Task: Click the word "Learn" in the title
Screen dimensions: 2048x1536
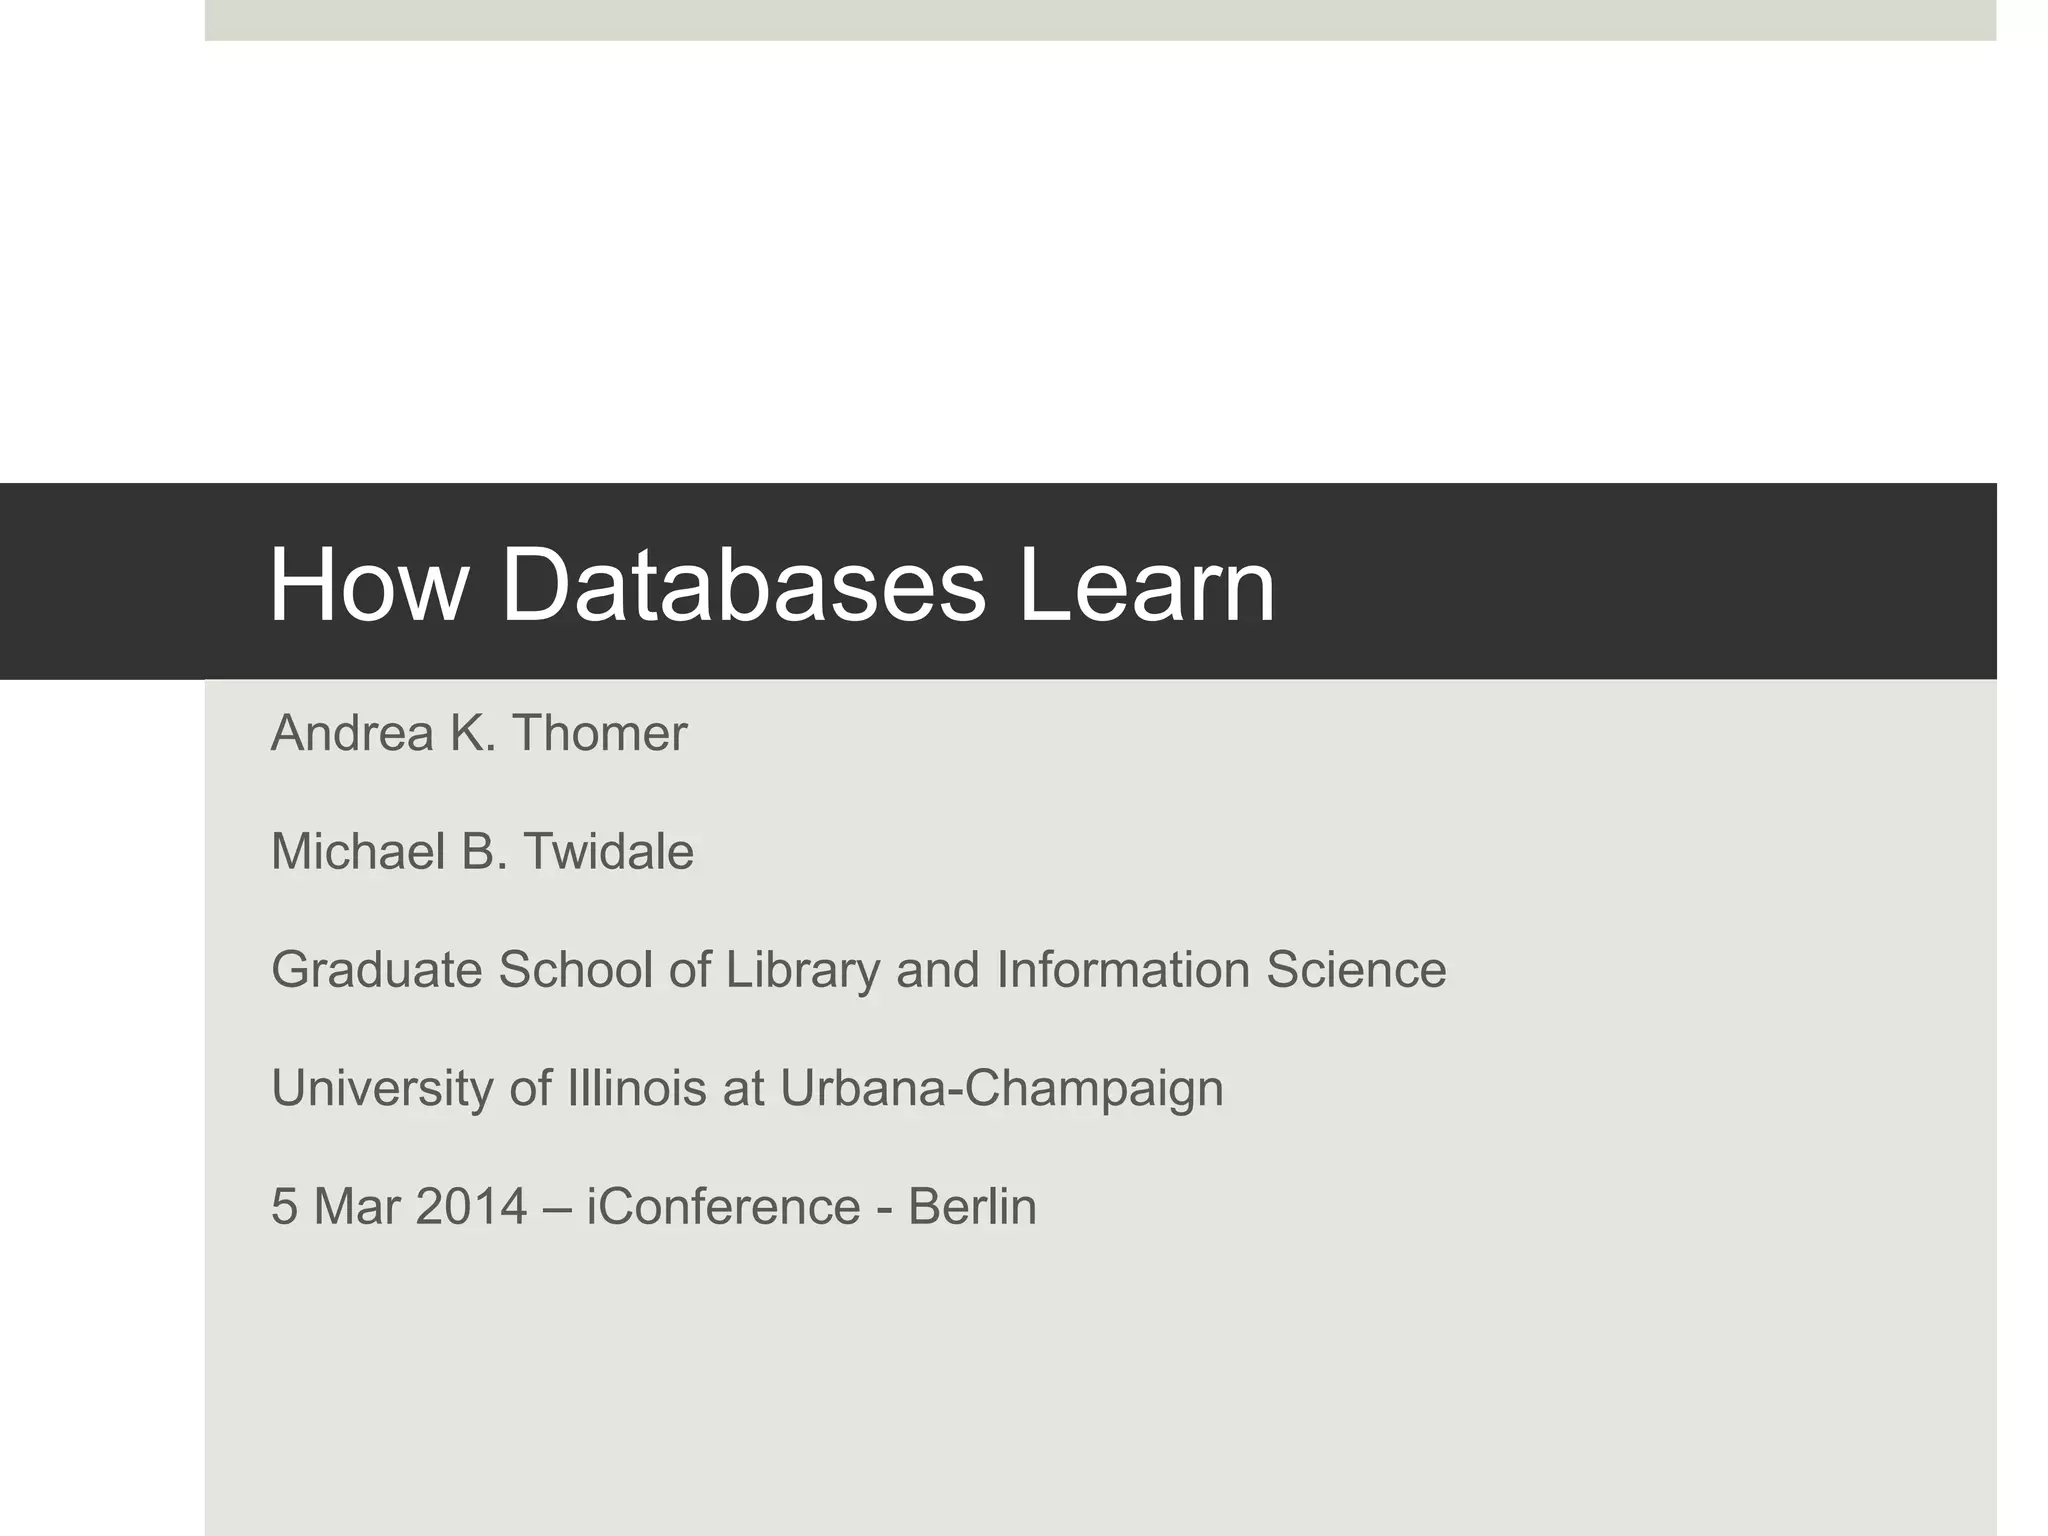Action: 1147,585
